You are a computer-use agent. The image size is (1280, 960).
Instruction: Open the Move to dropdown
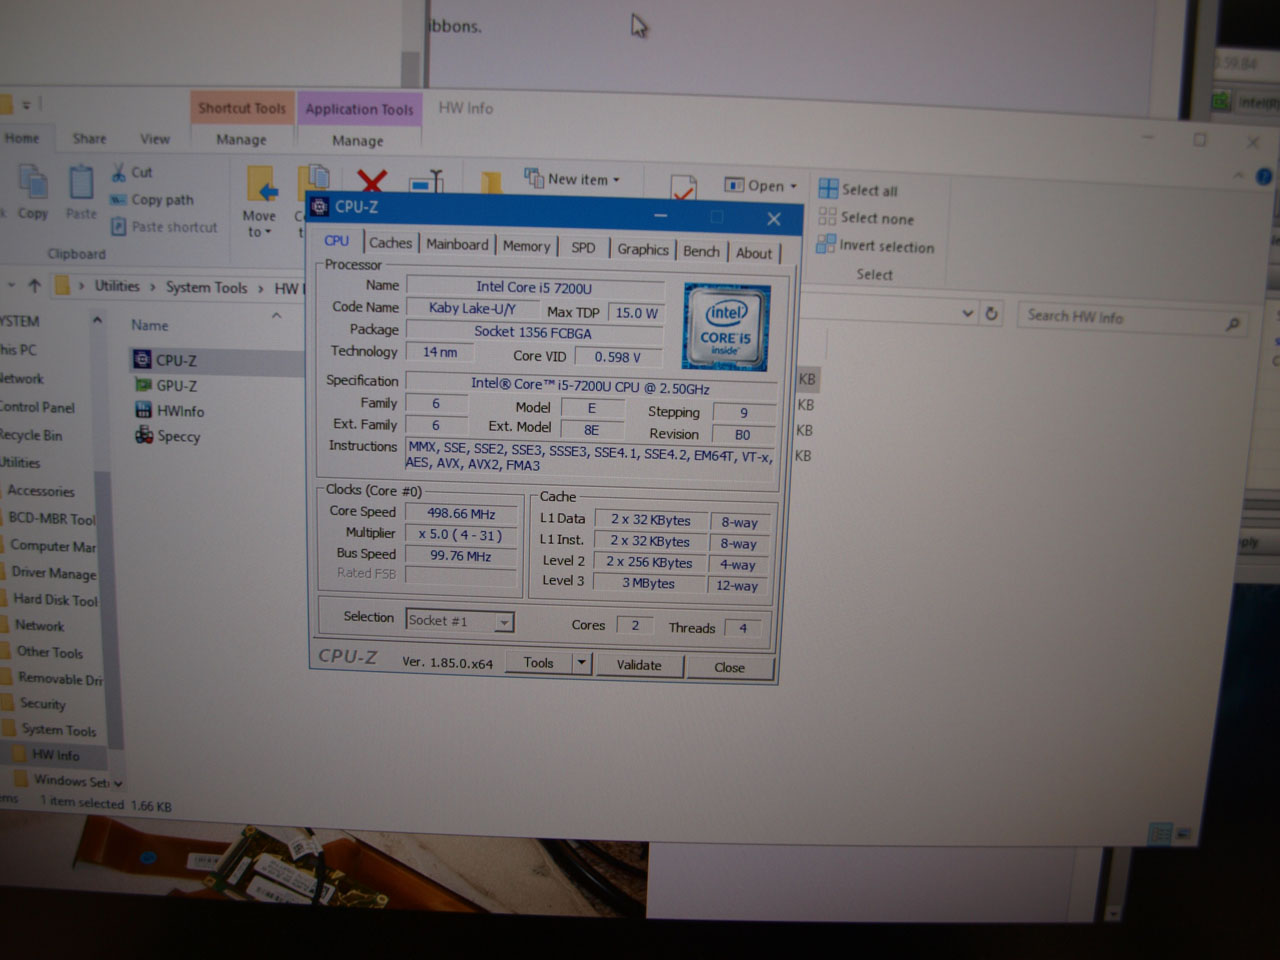pyautogui.click(x=258, y=224)
